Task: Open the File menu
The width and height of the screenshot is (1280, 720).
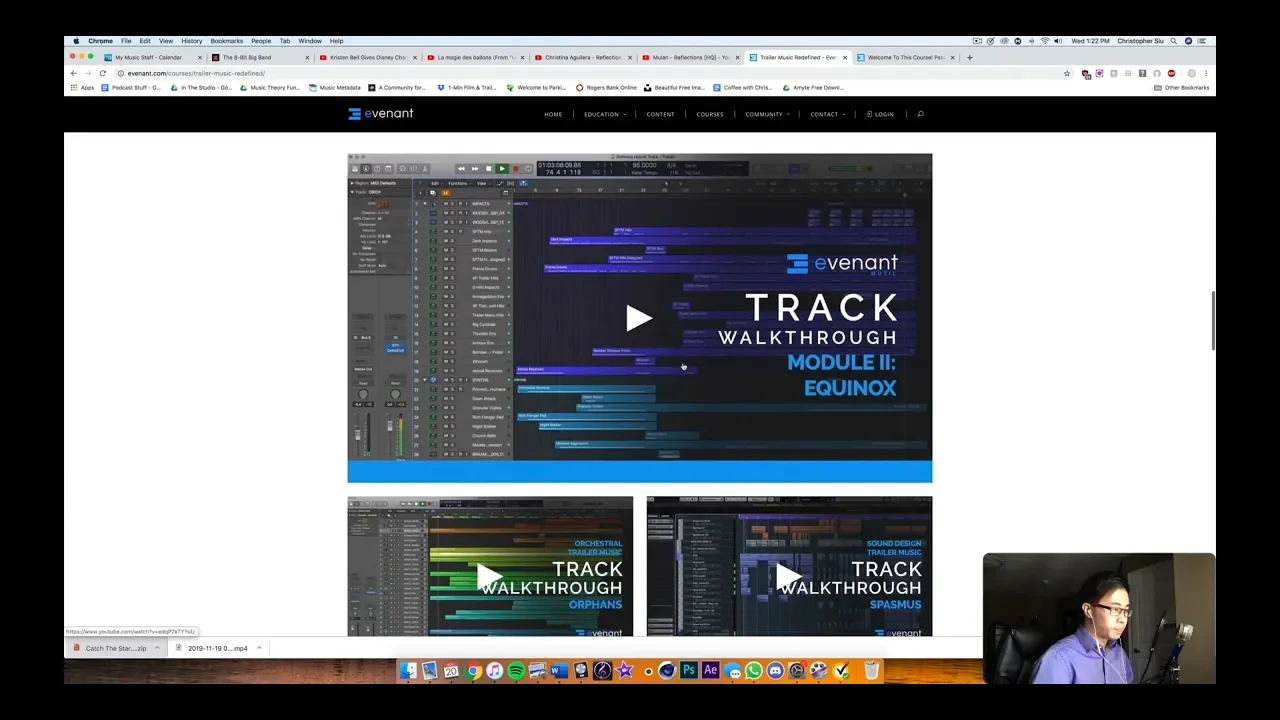Action: [126, 41]
